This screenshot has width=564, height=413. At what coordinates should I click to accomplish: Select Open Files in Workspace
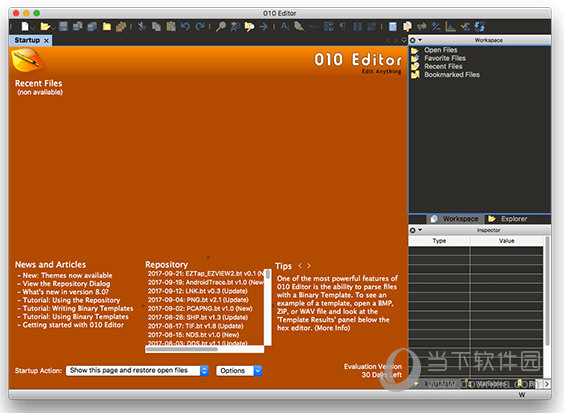pyautogui.click(x=441, y=50)
